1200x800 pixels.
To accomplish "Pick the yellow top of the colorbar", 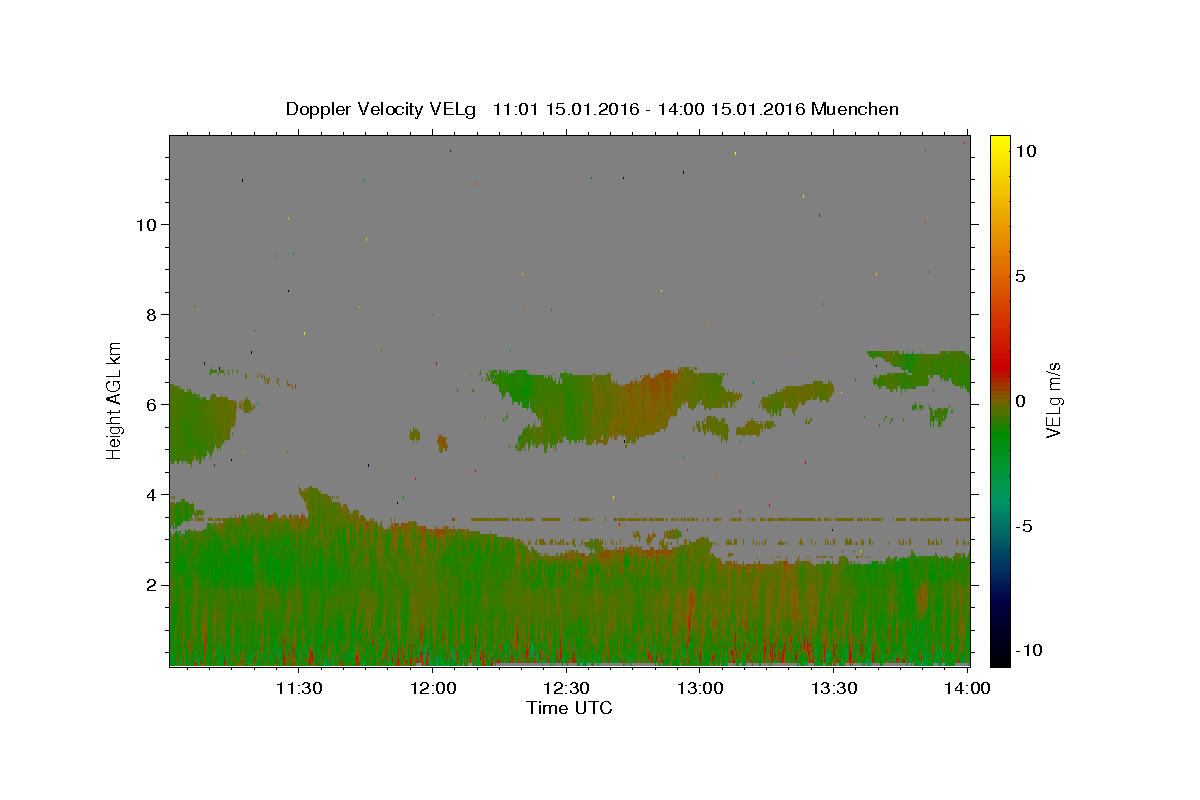I will point(999,142).
